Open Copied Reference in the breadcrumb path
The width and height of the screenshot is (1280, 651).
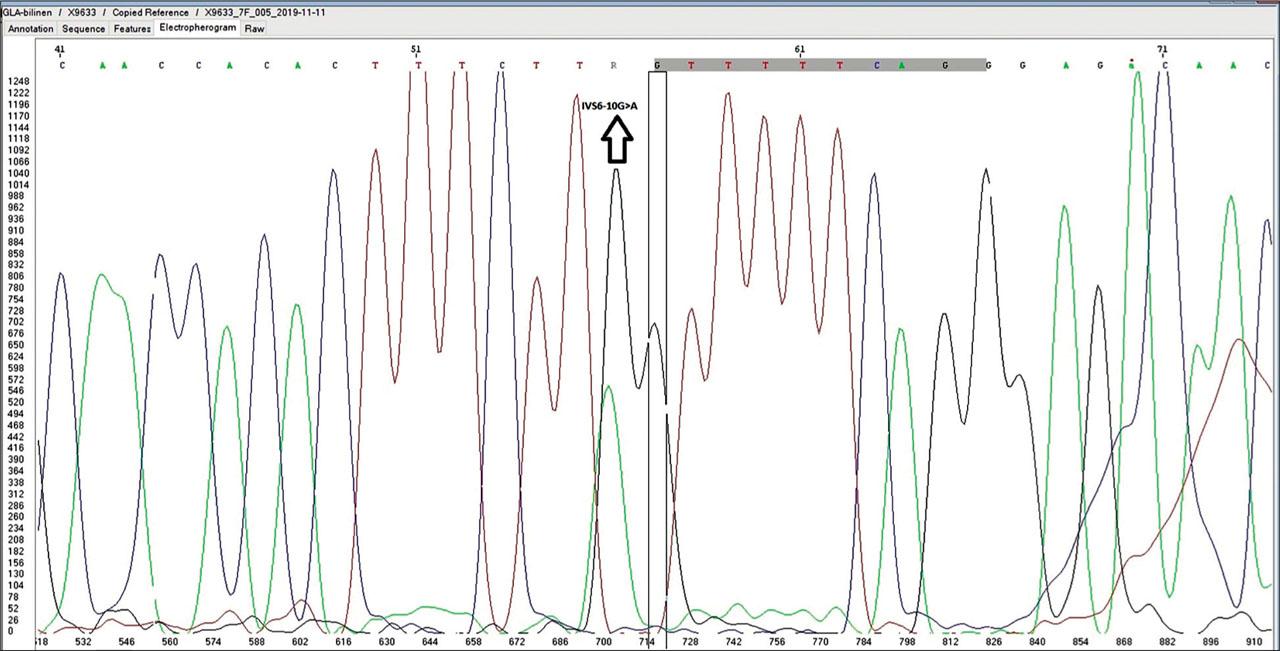pyautogui.click(x=150, y=12)
